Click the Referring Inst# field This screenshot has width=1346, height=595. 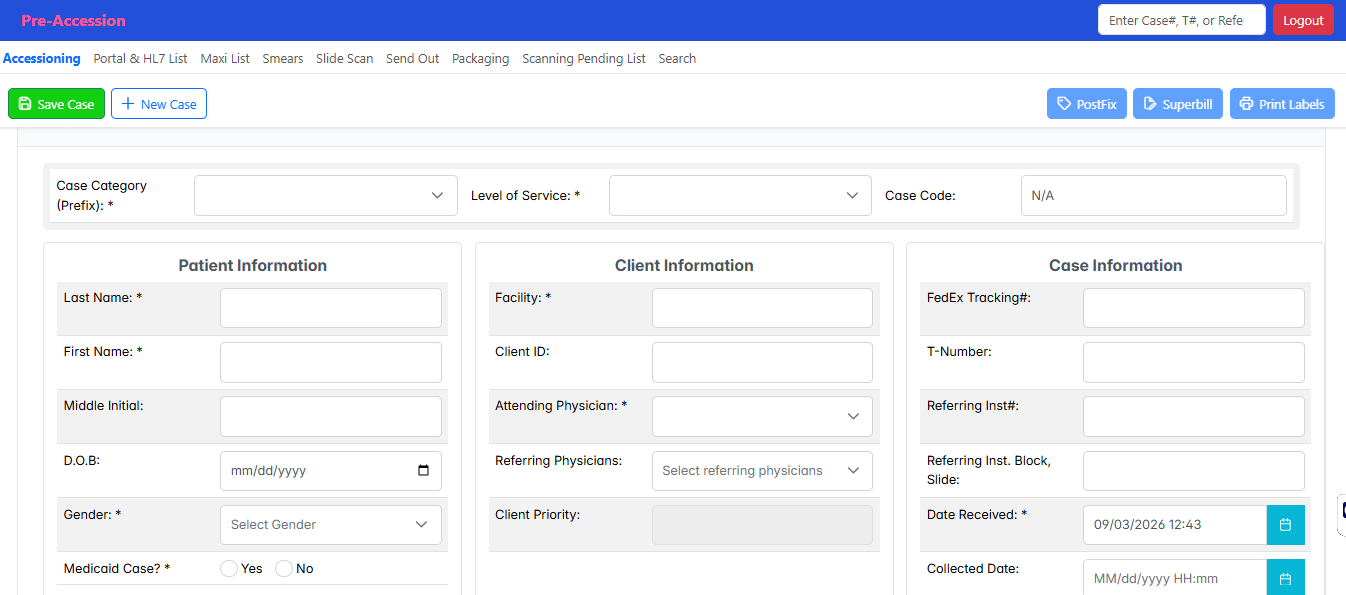coord(1194,416)
